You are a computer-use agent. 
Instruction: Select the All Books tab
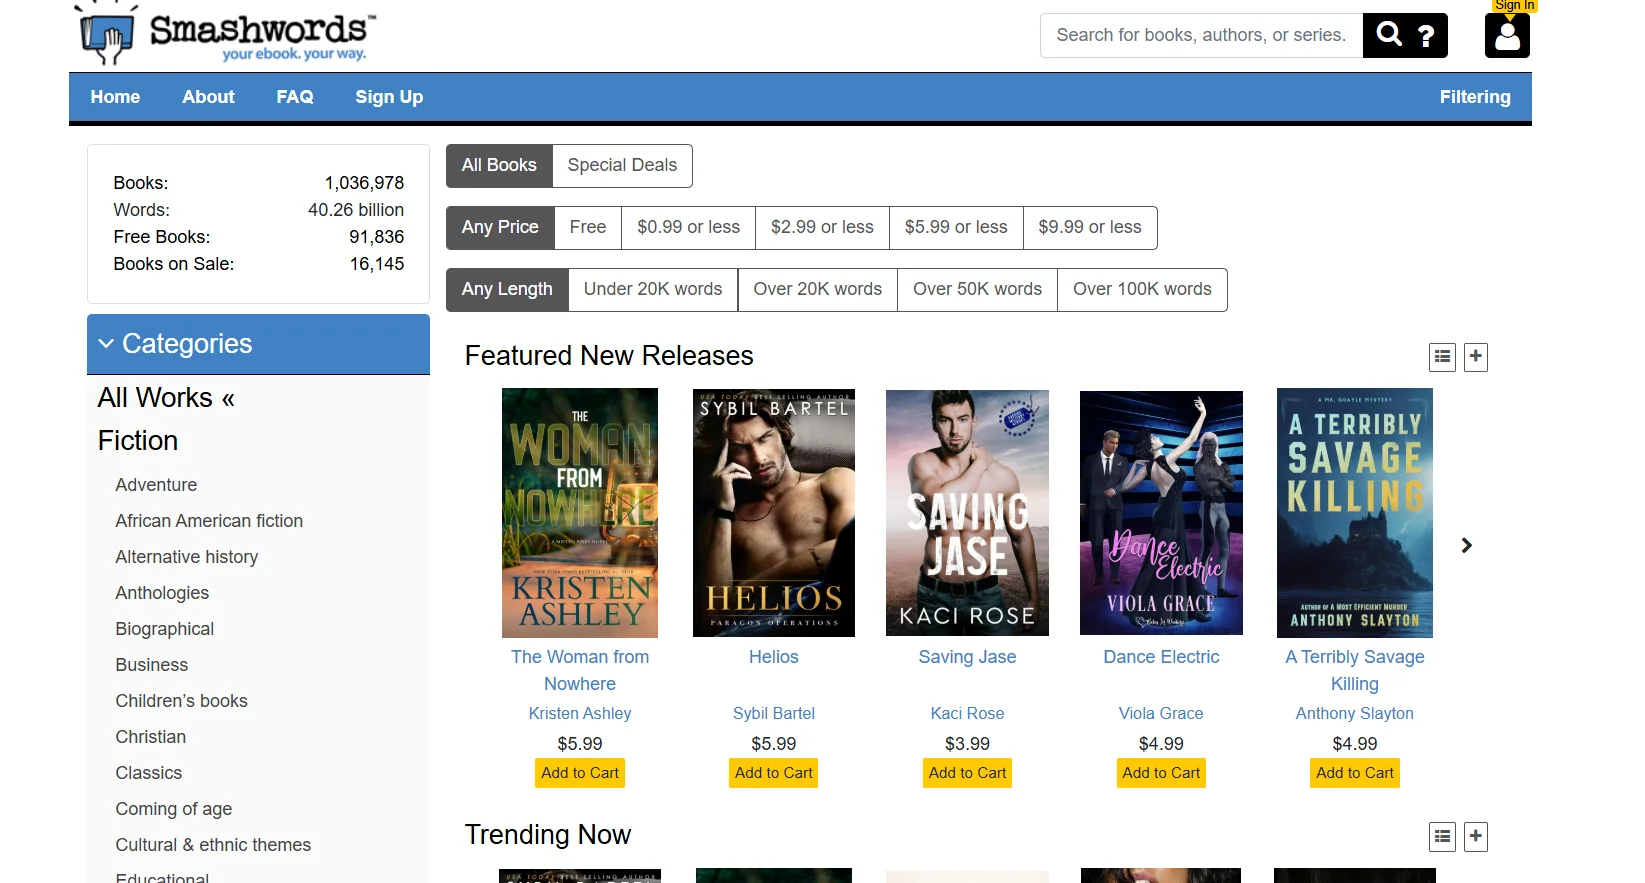click(499, 166)
